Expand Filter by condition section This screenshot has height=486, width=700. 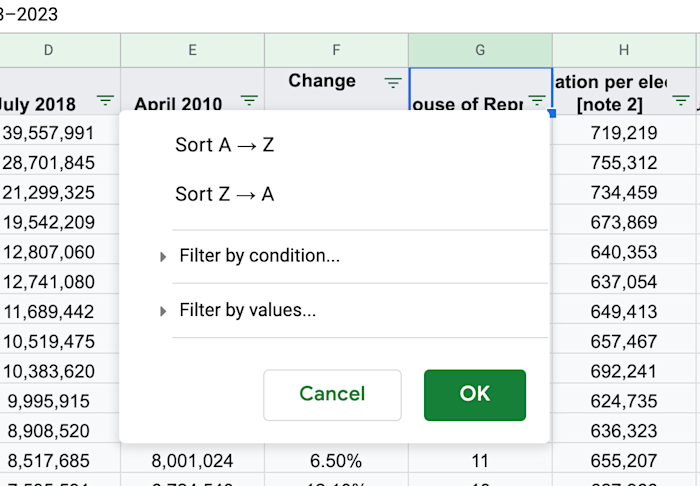click(259, 256)
